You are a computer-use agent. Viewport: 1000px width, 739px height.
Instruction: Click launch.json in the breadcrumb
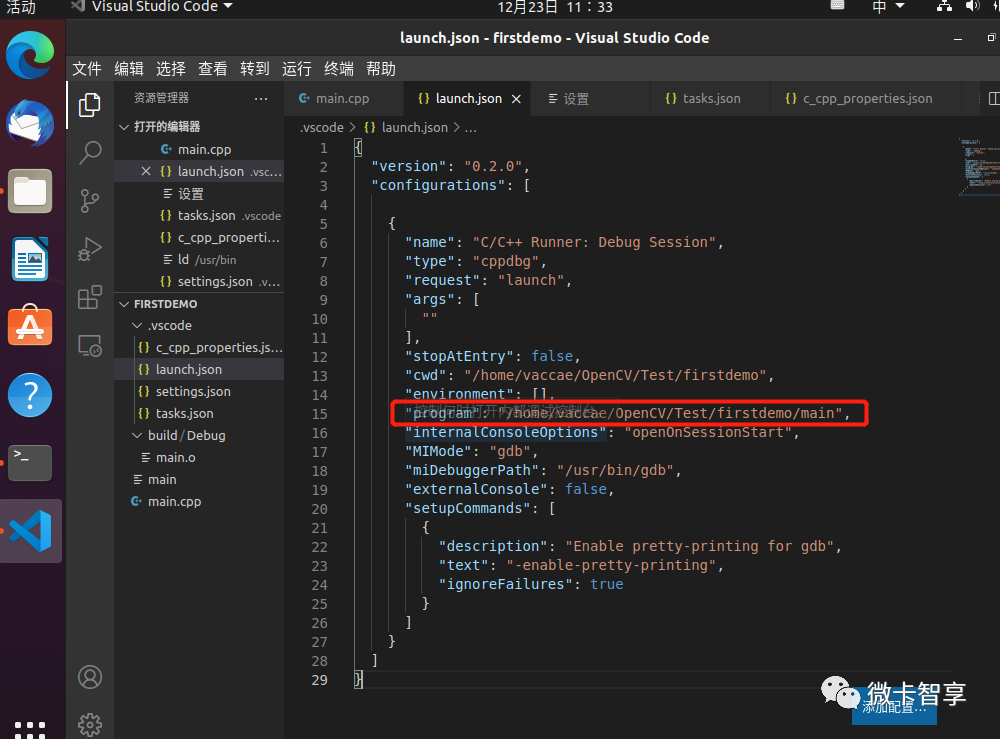(415, 128)
